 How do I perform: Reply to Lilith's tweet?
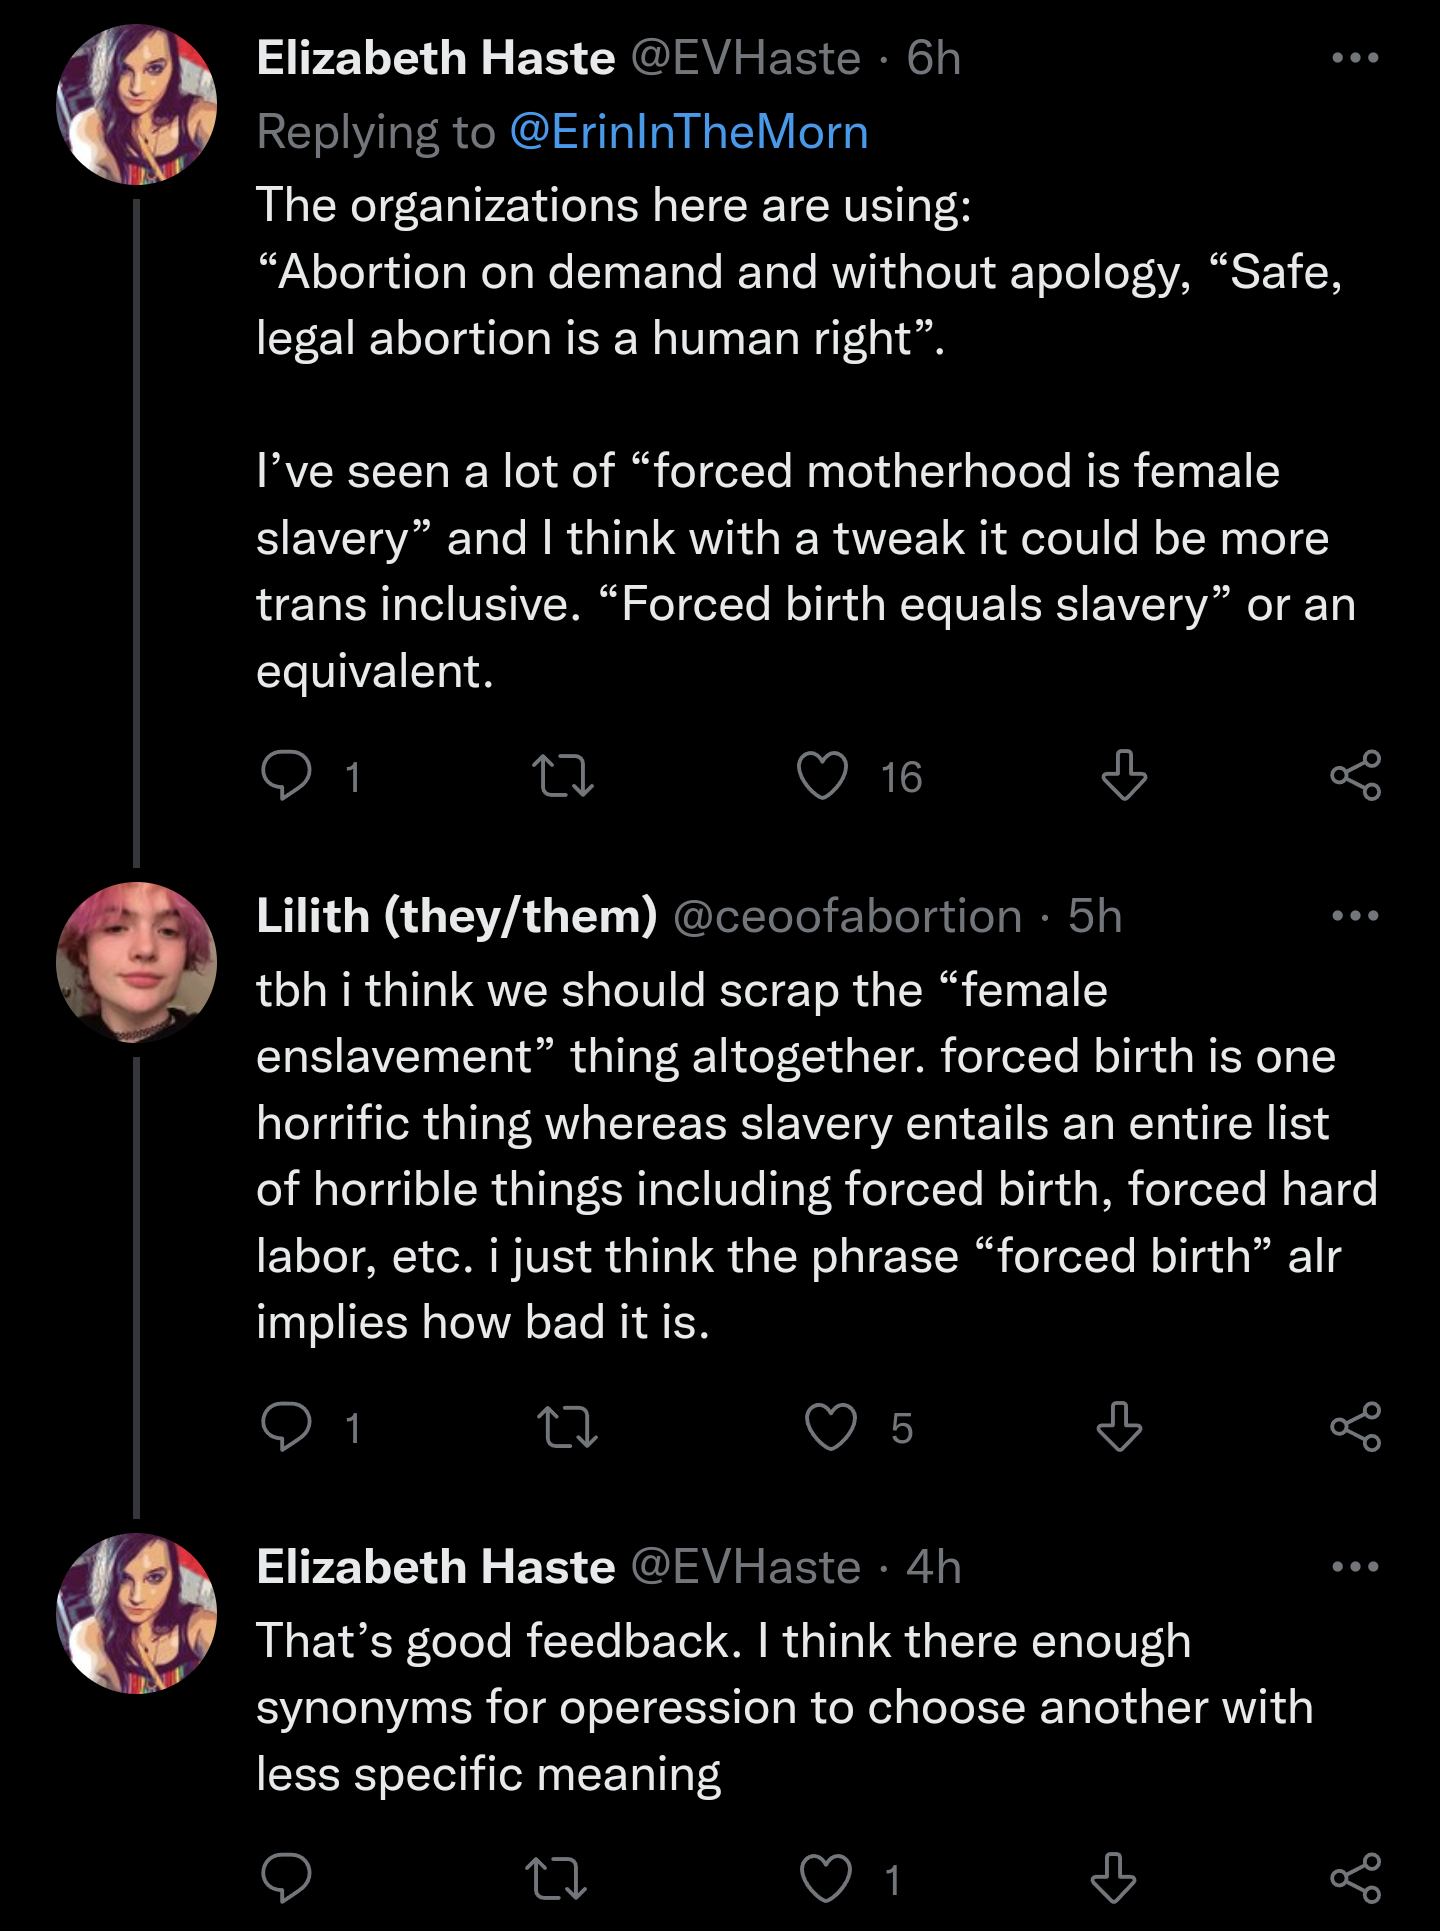[x=286, y=1427]
